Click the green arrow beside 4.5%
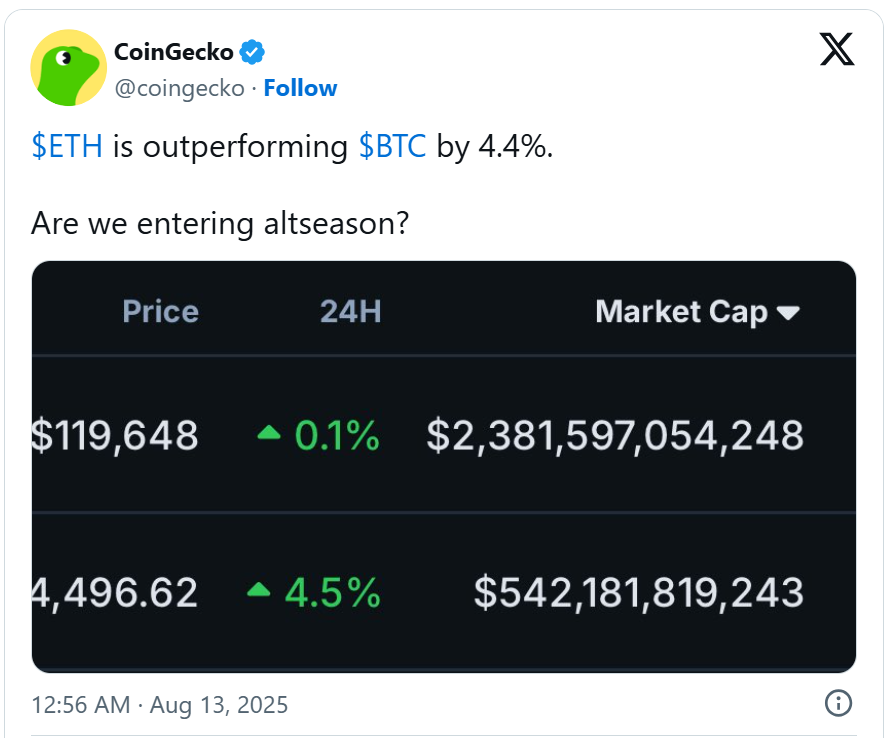This screenshot has width=886, height=738. click(259, 589)
